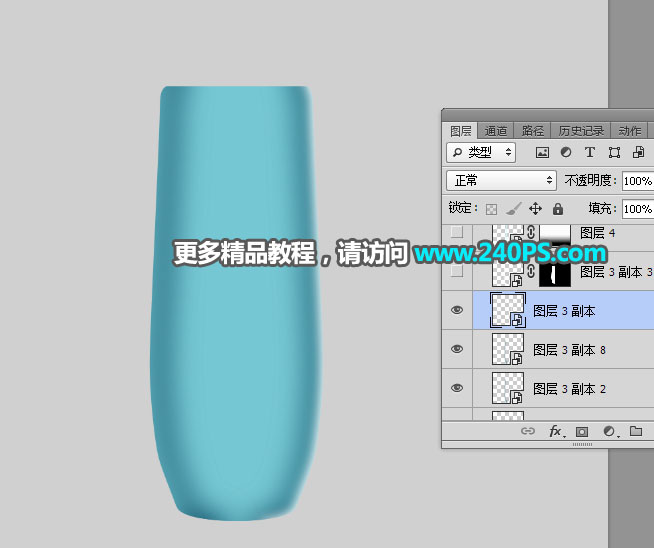The height and width of the screenshot is (548, 654).
Task: Select layer name 图层 3 副本 8
Action: [x=569, y=350]
